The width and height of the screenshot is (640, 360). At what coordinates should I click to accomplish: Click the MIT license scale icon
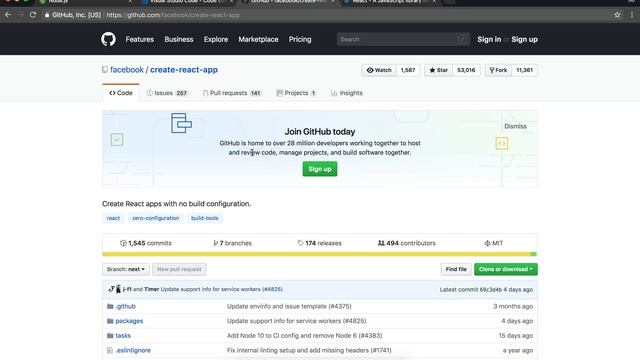coord(487,243)
